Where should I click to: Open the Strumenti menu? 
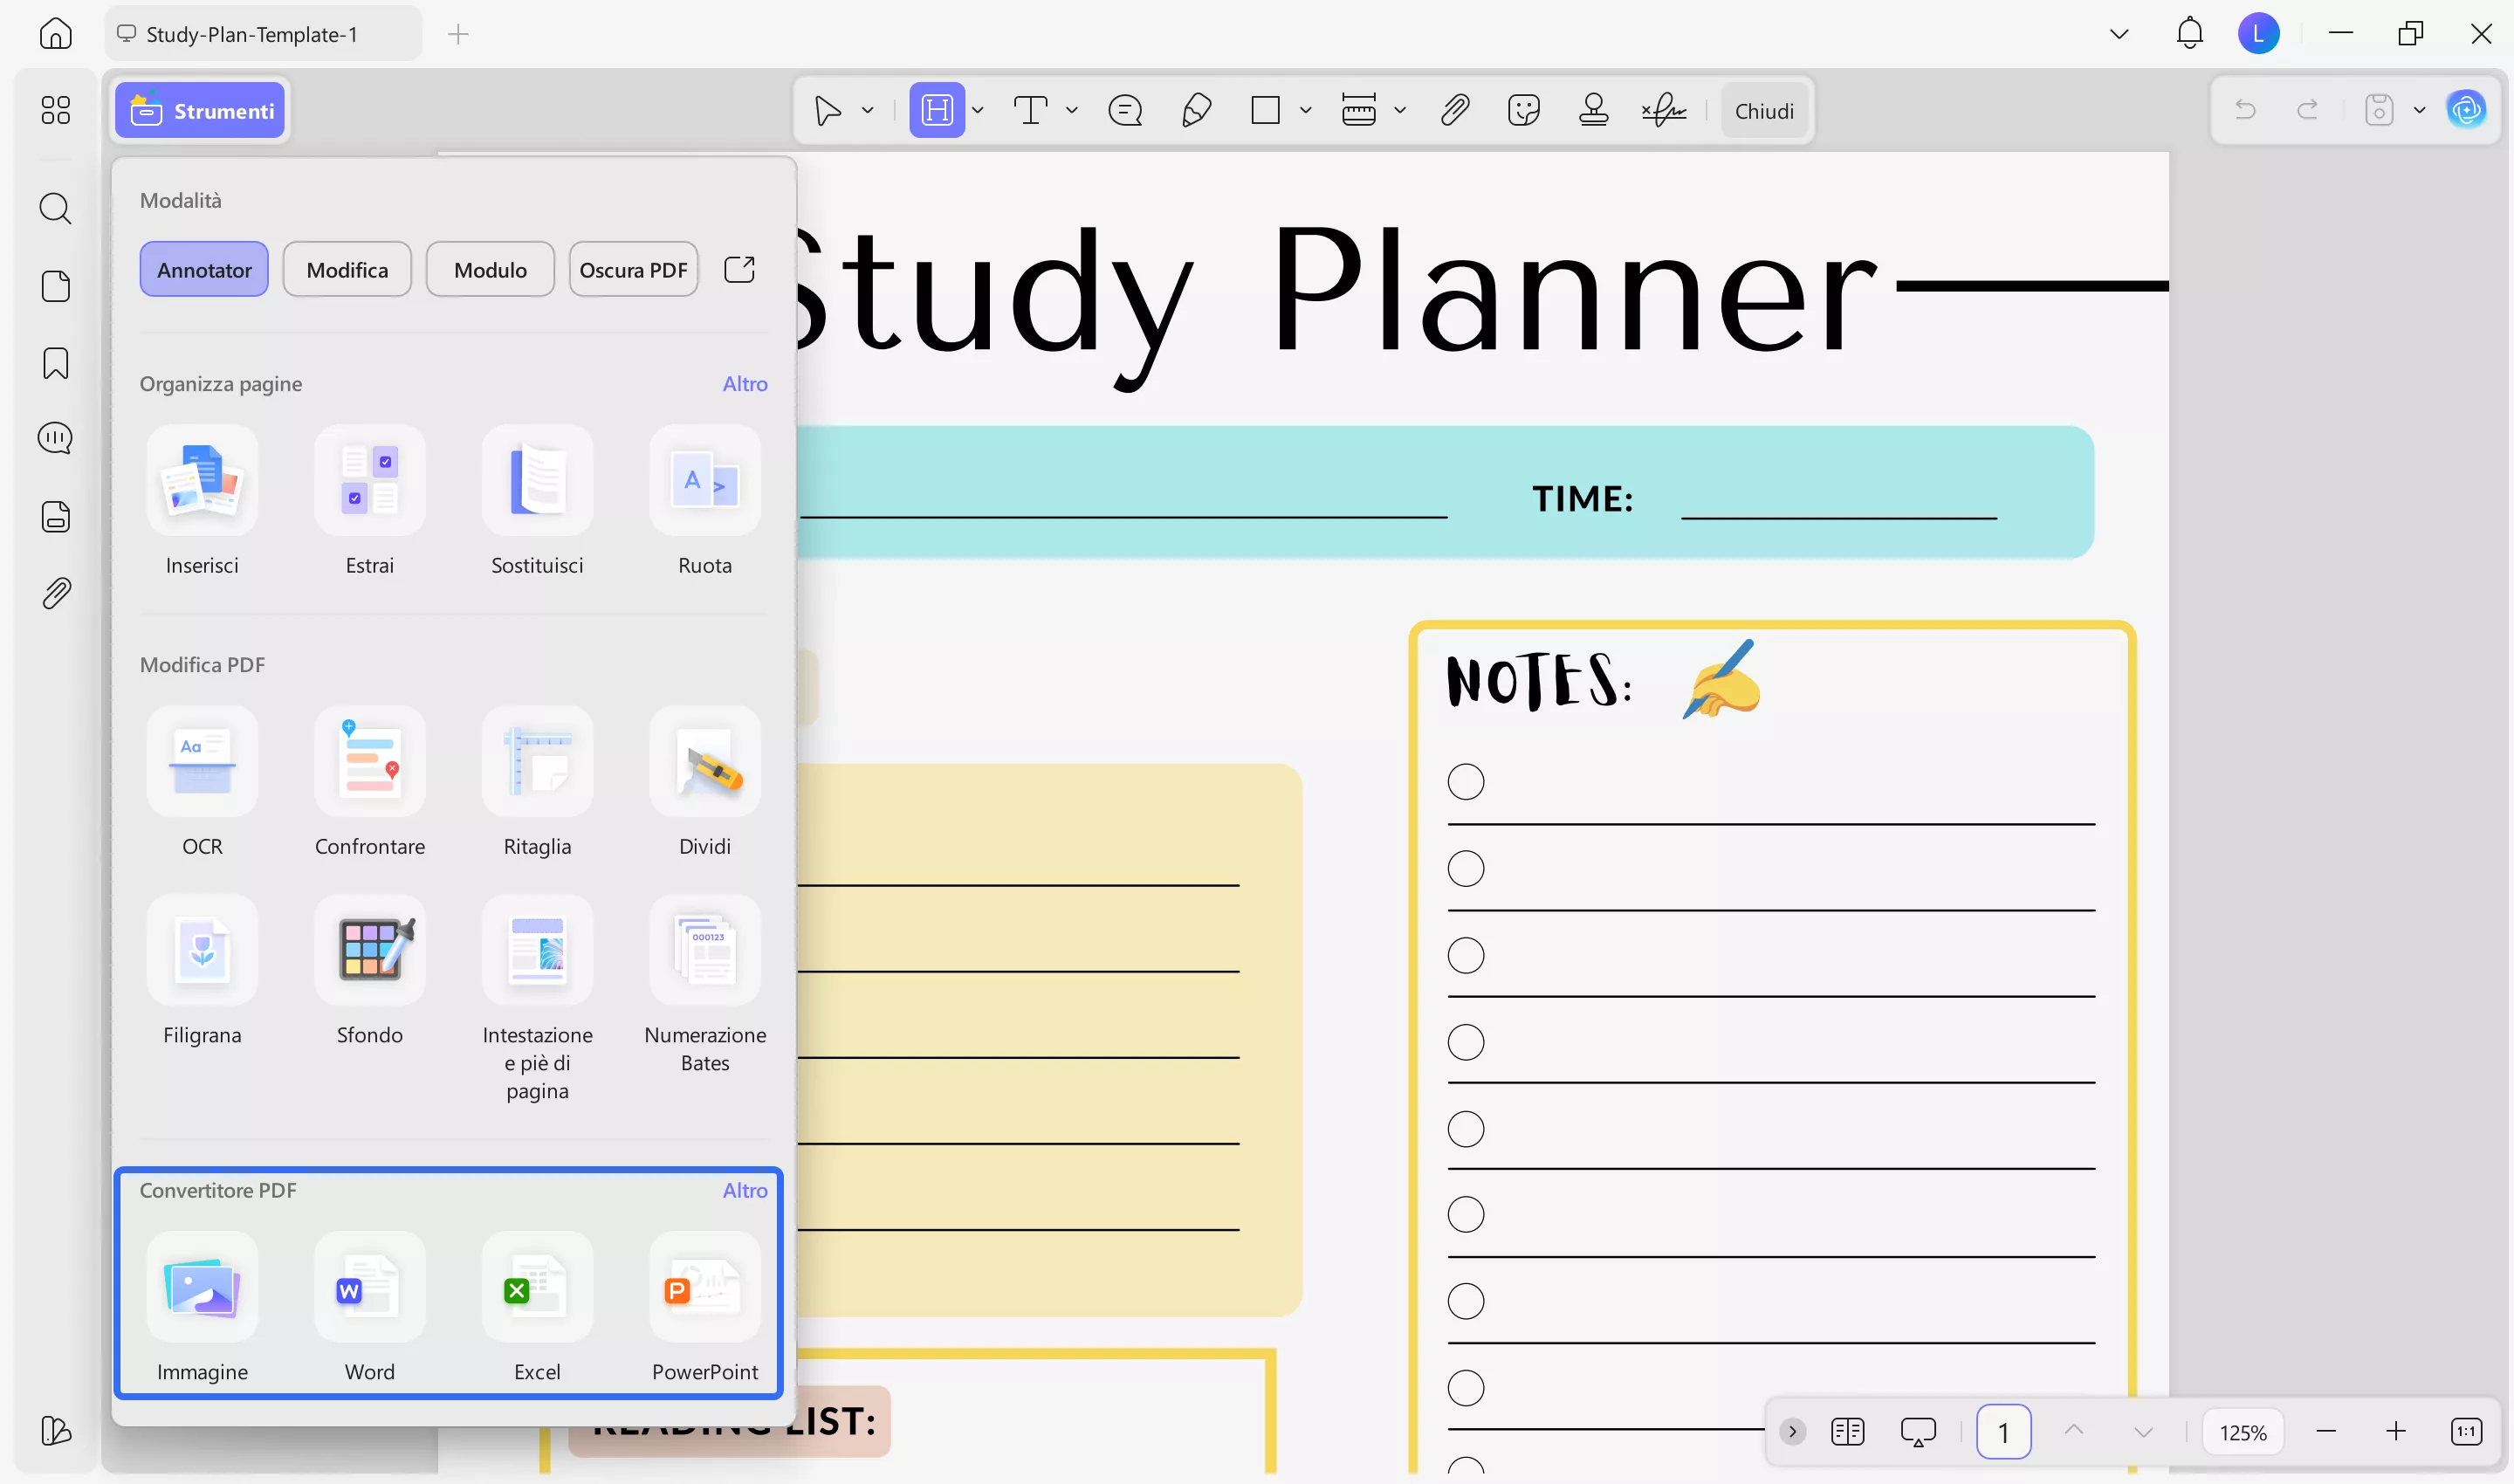tap(200, 110)
